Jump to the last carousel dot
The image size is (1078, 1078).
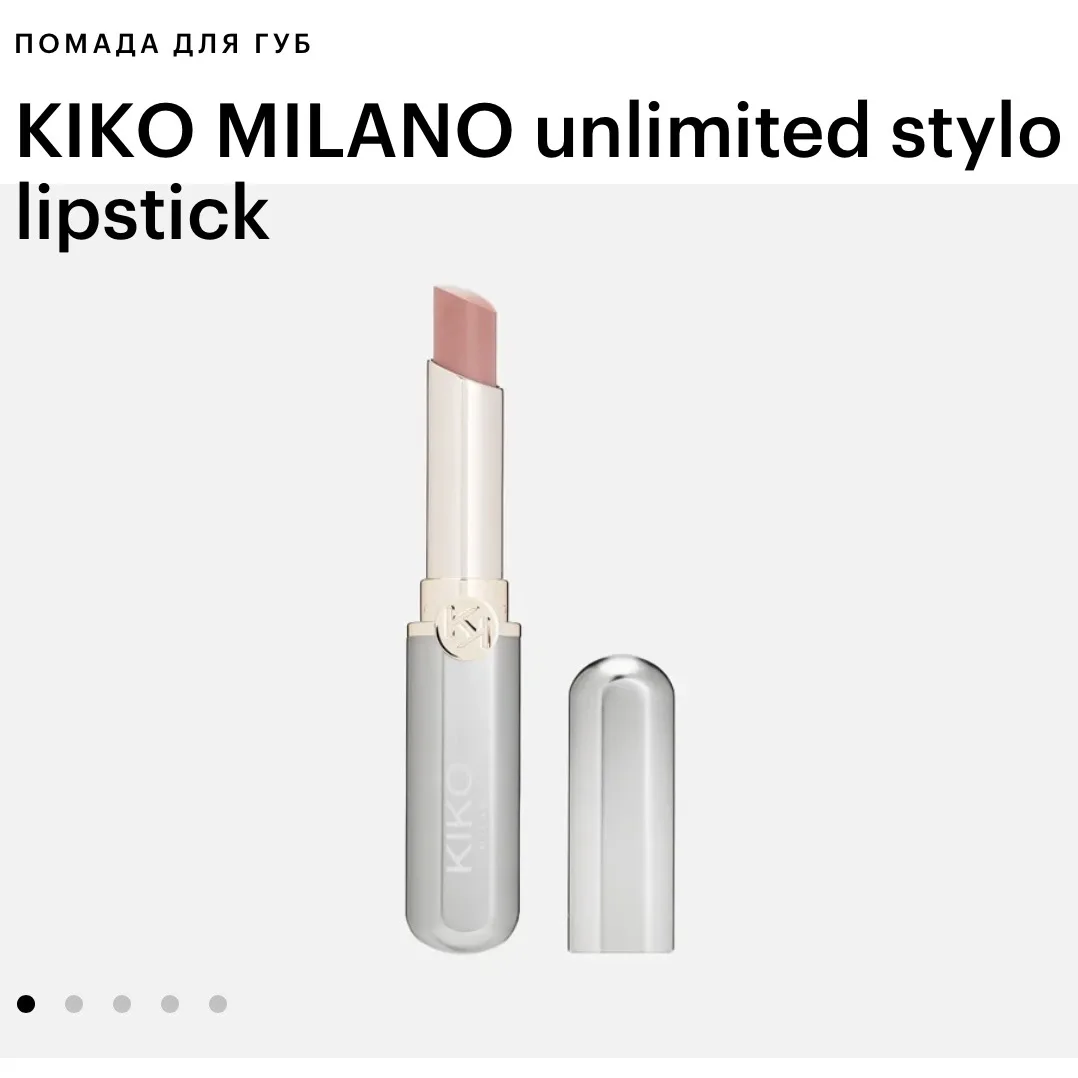[x=218, y=1004]
